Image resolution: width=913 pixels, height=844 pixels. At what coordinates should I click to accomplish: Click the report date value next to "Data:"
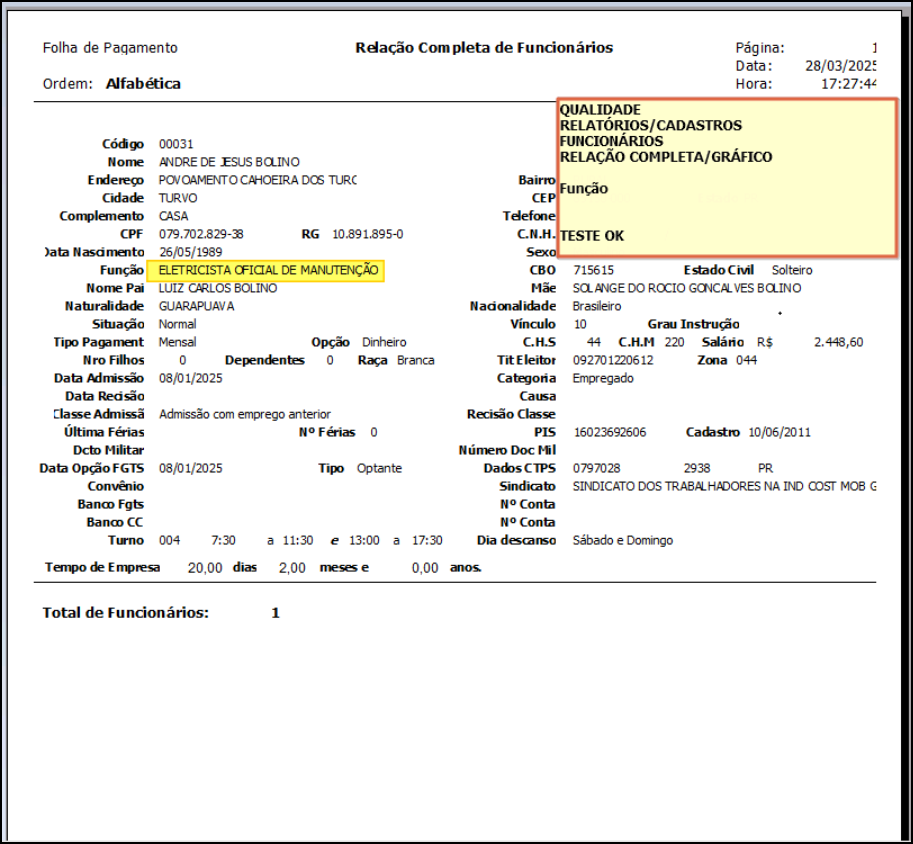click(840, 66)
